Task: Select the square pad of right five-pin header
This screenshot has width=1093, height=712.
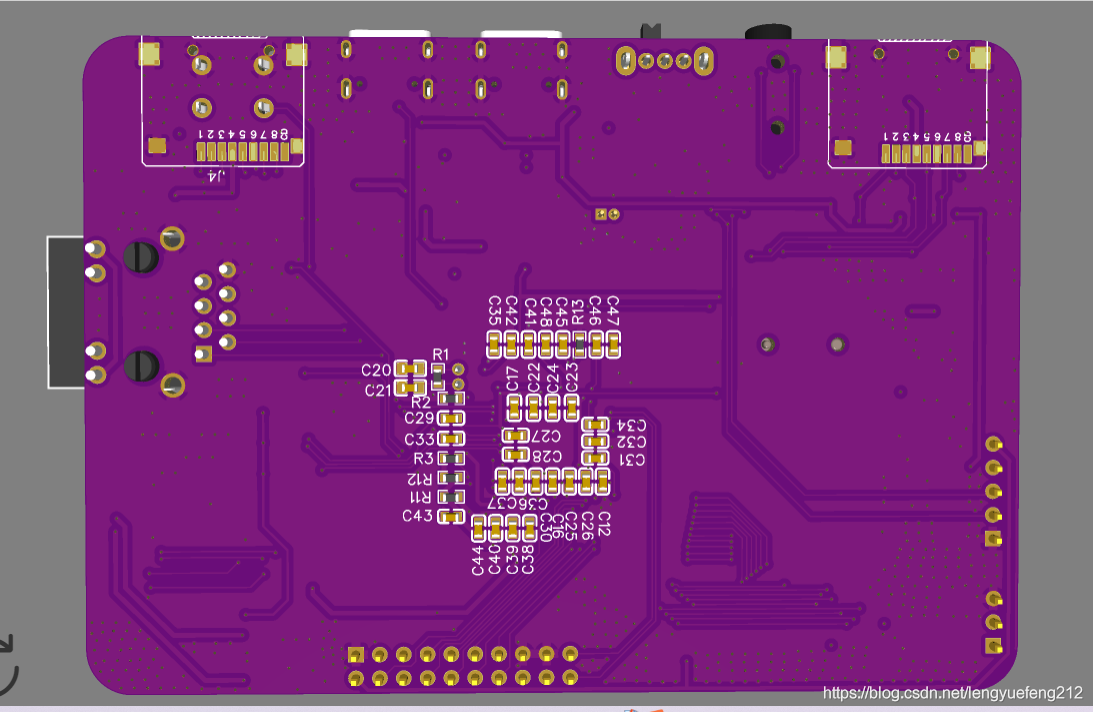Action: [993, 539]
